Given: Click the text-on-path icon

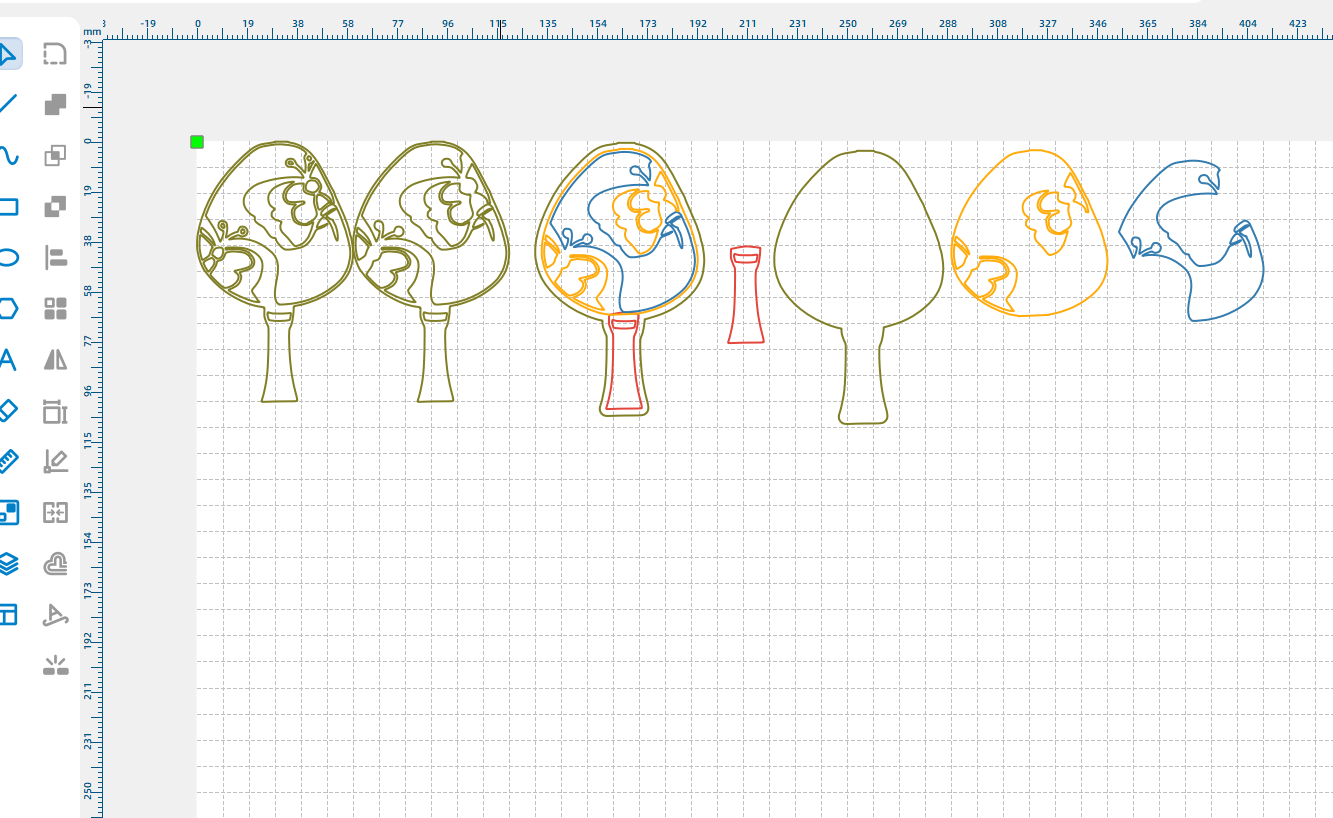Looking at the screenshot, I should coord(55,615).
